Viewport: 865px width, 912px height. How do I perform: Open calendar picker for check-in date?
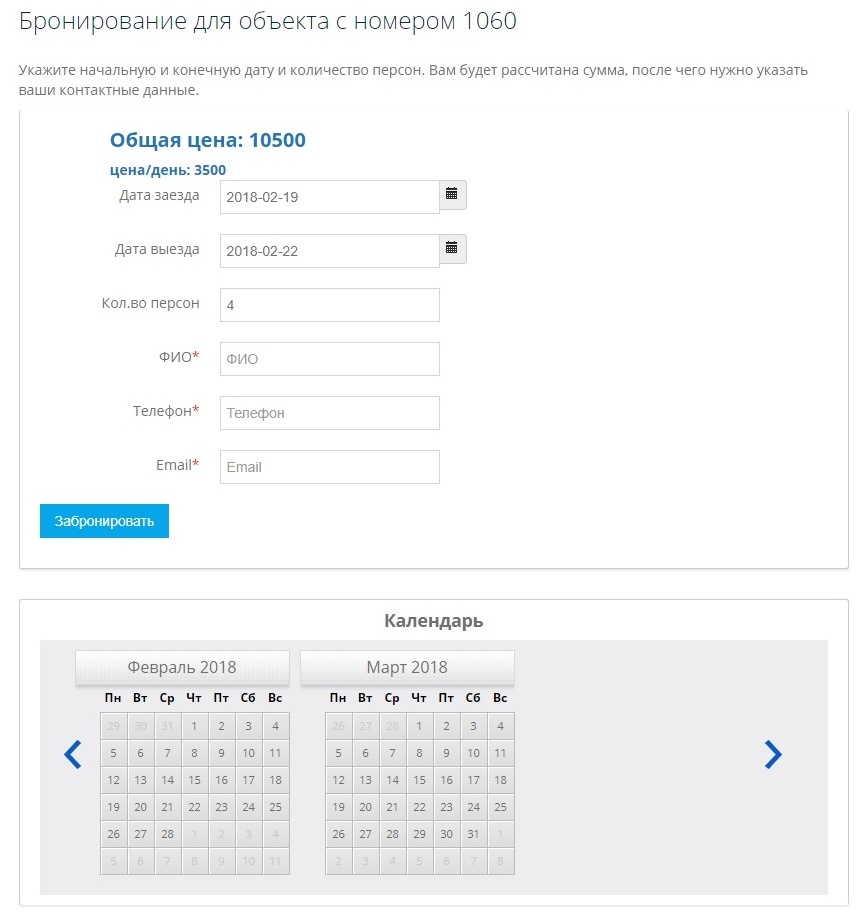(x=452, y=195)
